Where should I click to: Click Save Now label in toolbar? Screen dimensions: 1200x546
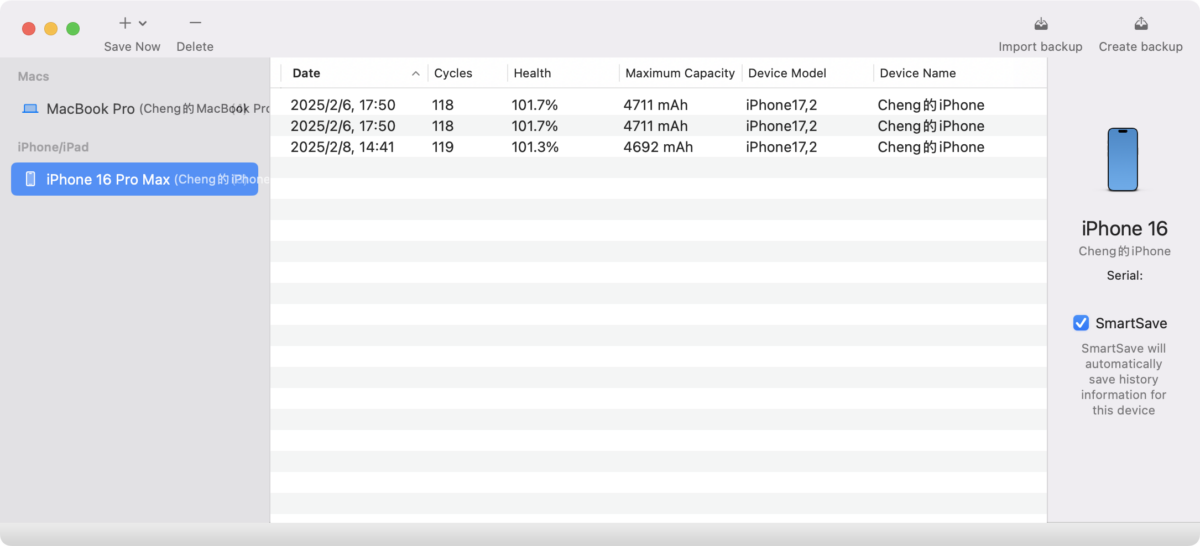[x=132, y=47]
